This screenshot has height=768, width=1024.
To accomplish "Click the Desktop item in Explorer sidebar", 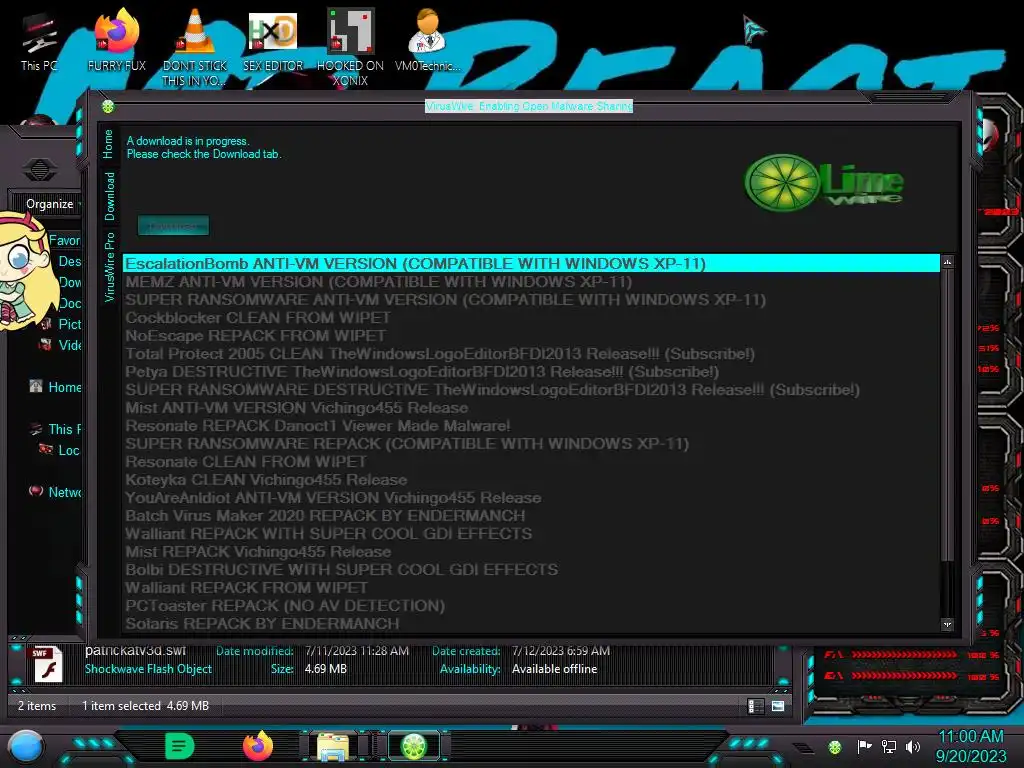I will tap(69, 261).
